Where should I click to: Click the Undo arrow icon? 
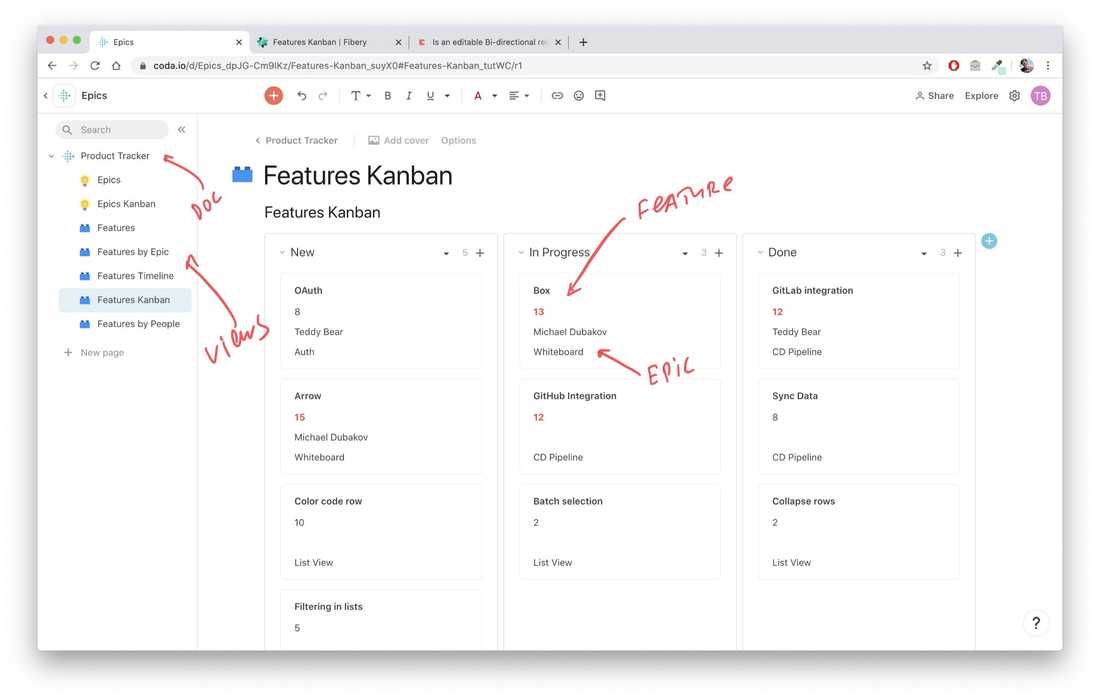click(x=302, y=95)
